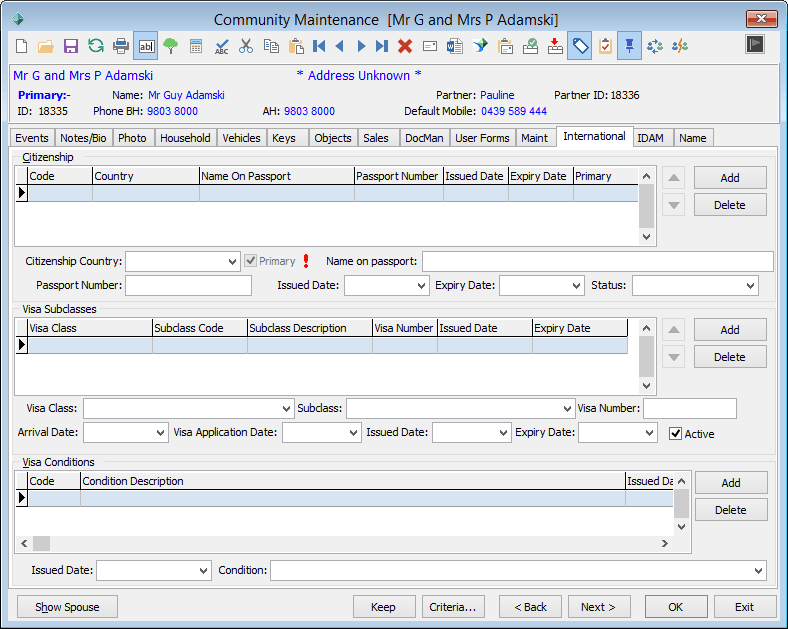The image size is (788, 629).
Task: Open citizenship Issued Date dropdown
Action: point(421,285)
